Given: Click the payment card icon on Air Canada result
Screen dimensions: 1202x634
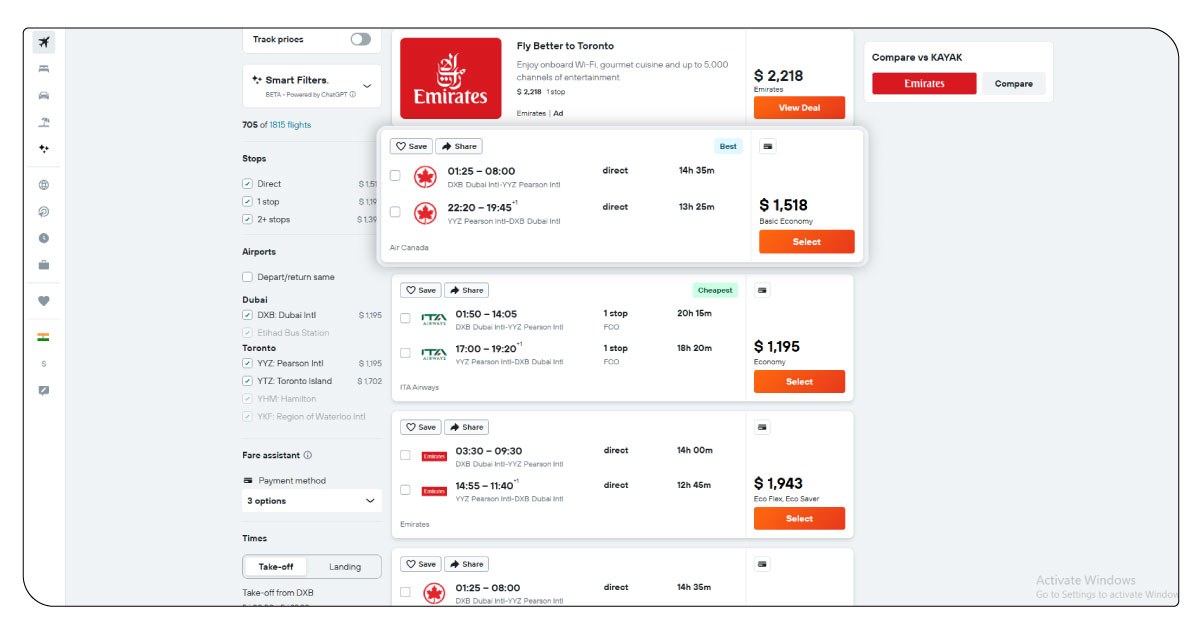Looking at the screenshot, I should click(x=766, y=146).
